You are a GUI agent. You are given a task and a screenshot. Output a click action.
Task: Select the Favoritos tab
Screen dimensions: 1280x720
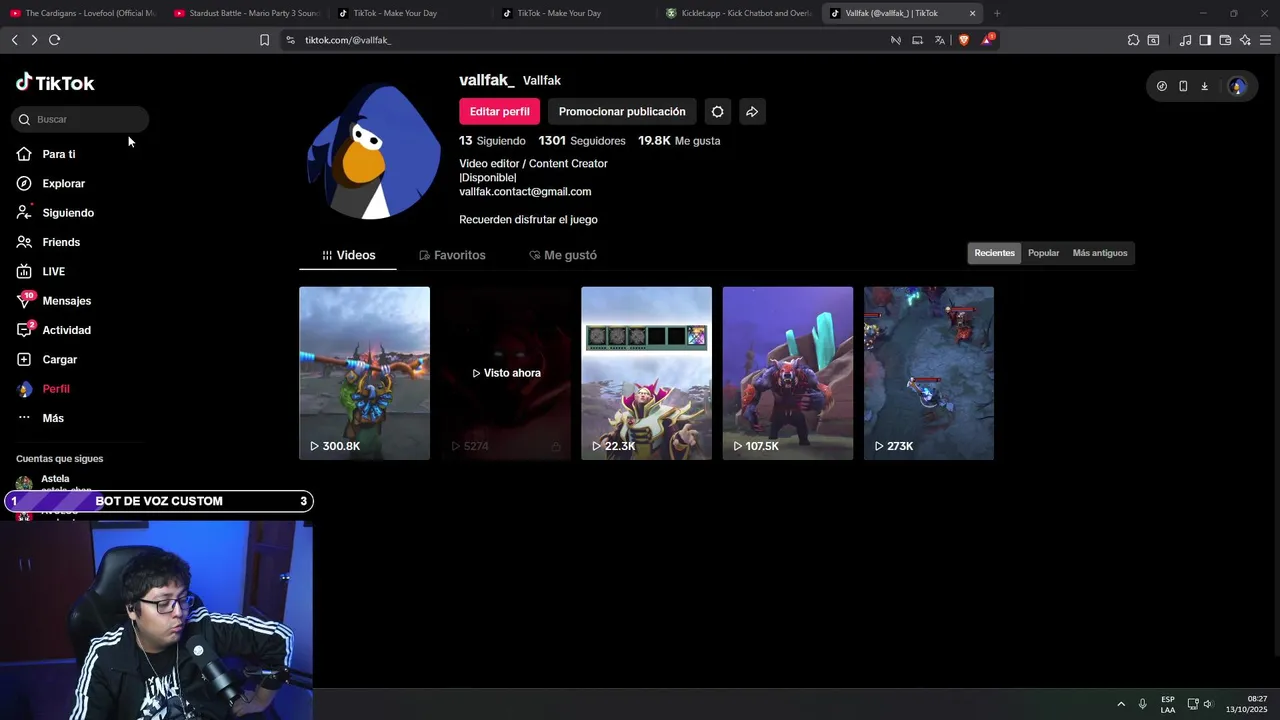tap(452, 255)
